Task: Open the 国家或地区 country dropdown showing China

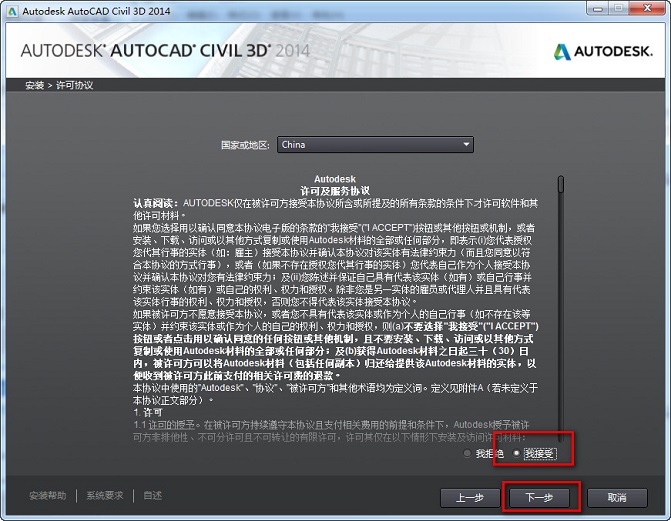Action: (x=375, y=145)
